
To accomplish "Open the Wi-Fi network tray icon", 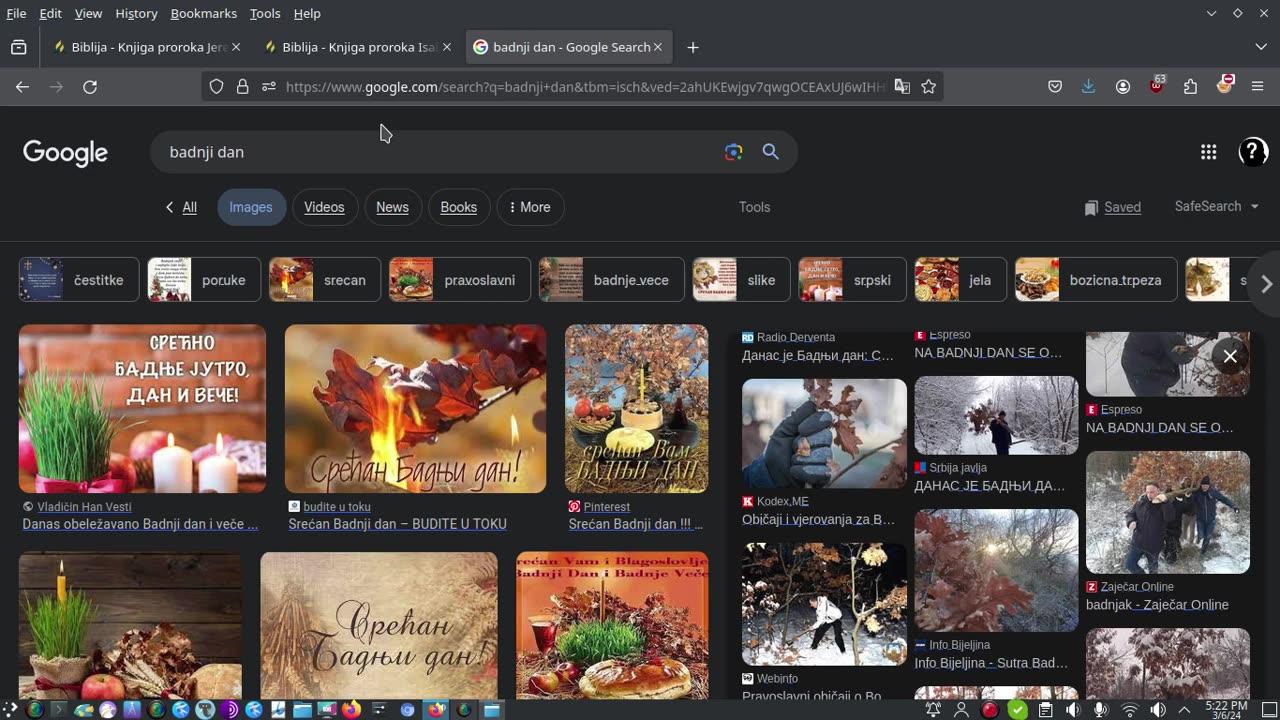I will coord(1130,710).
